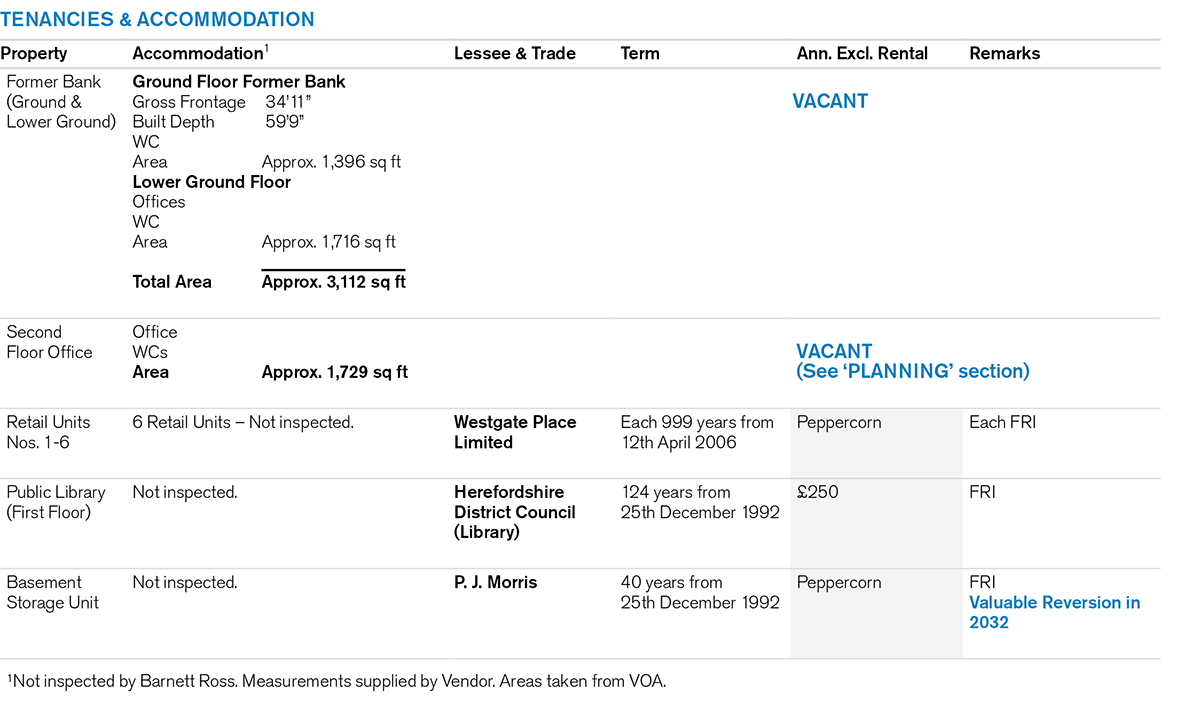This screenshot has height=705, width=1200.
Task: Click the £250 rental amount
Action: pos(820,492)
